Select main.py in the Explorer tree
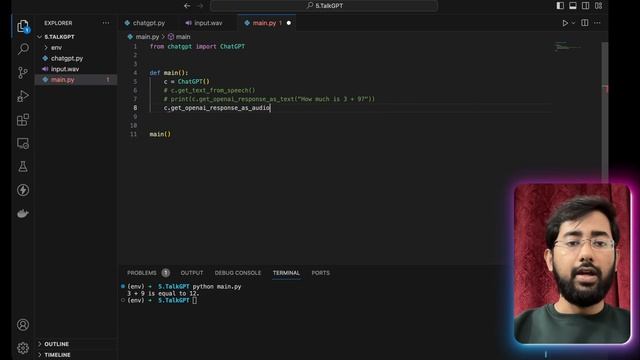This screenshot has width=640, height=360. (x=76, y=80)
